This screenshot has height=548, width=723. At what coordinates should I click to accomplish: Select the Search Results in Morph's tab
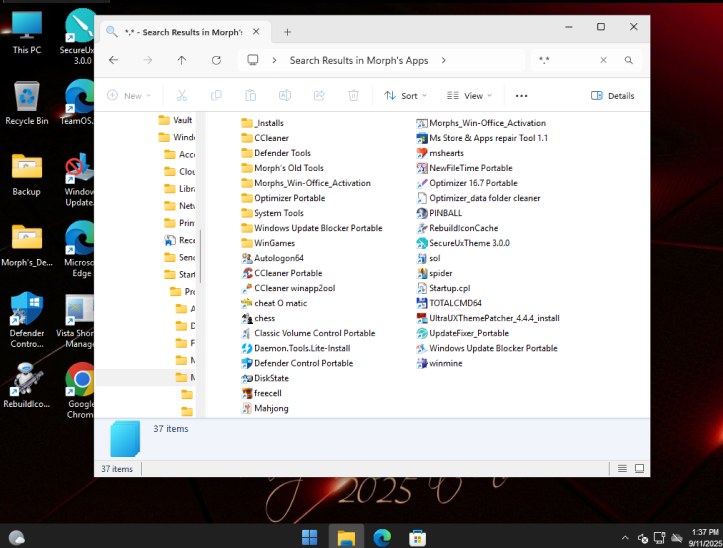click(183, 32)
